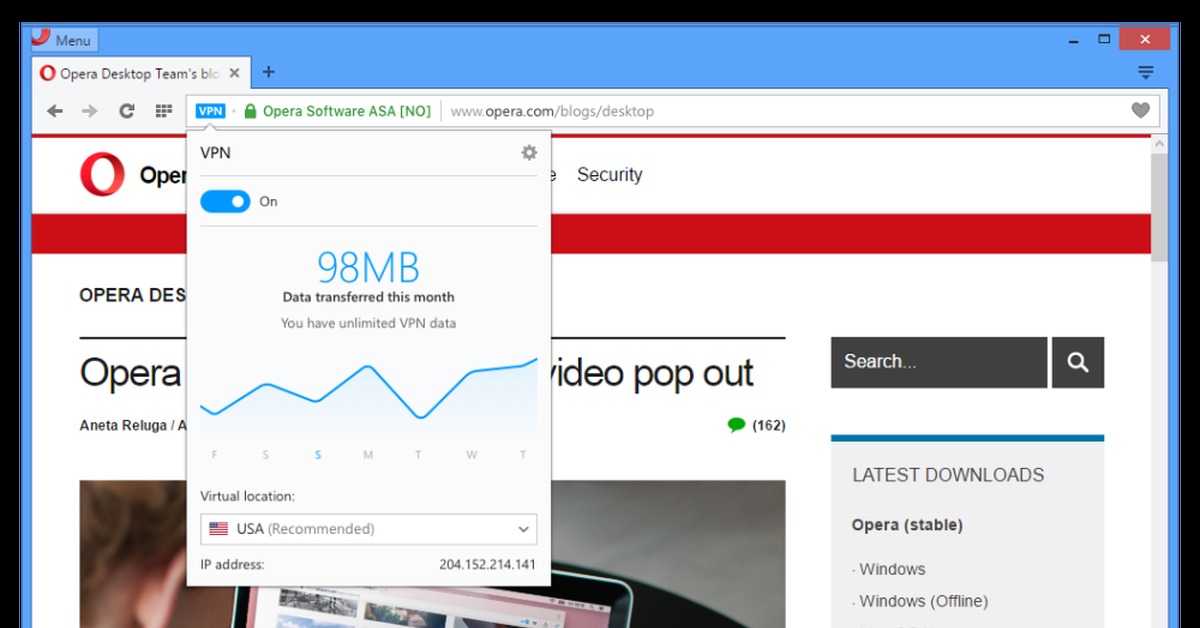1200x628 pixels.
Task: Close the Opera browser window
Action: click(1143, 40)
